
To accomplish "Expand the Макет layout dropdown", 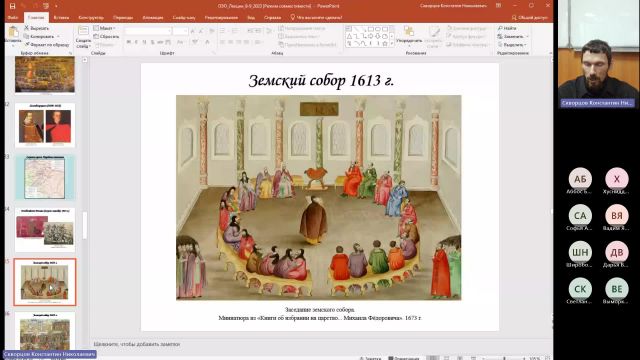I will tap(104, 28).
